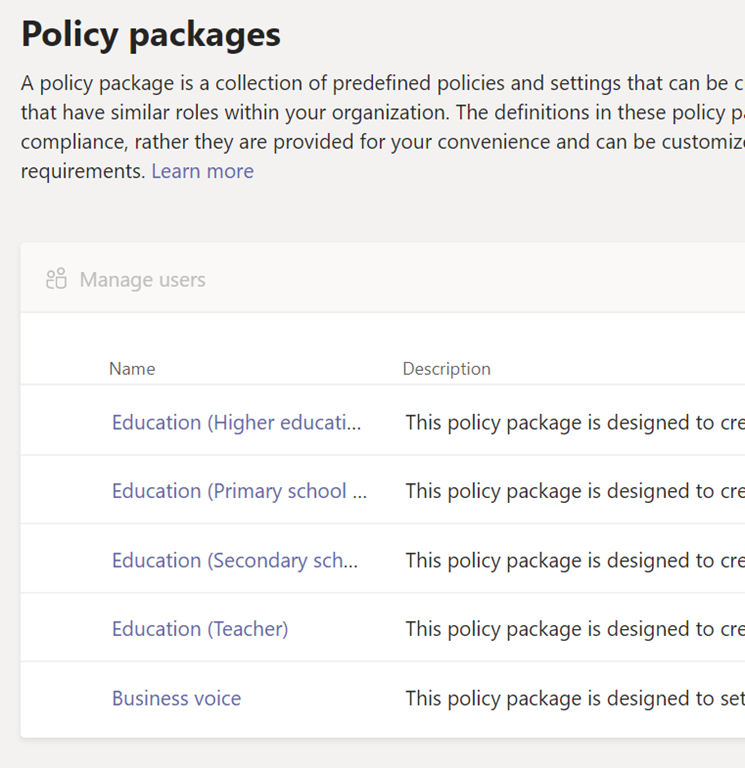The image size is (745, 768).
Task: Select the Higher education row's left margin
Action: [x=62, y=423]
